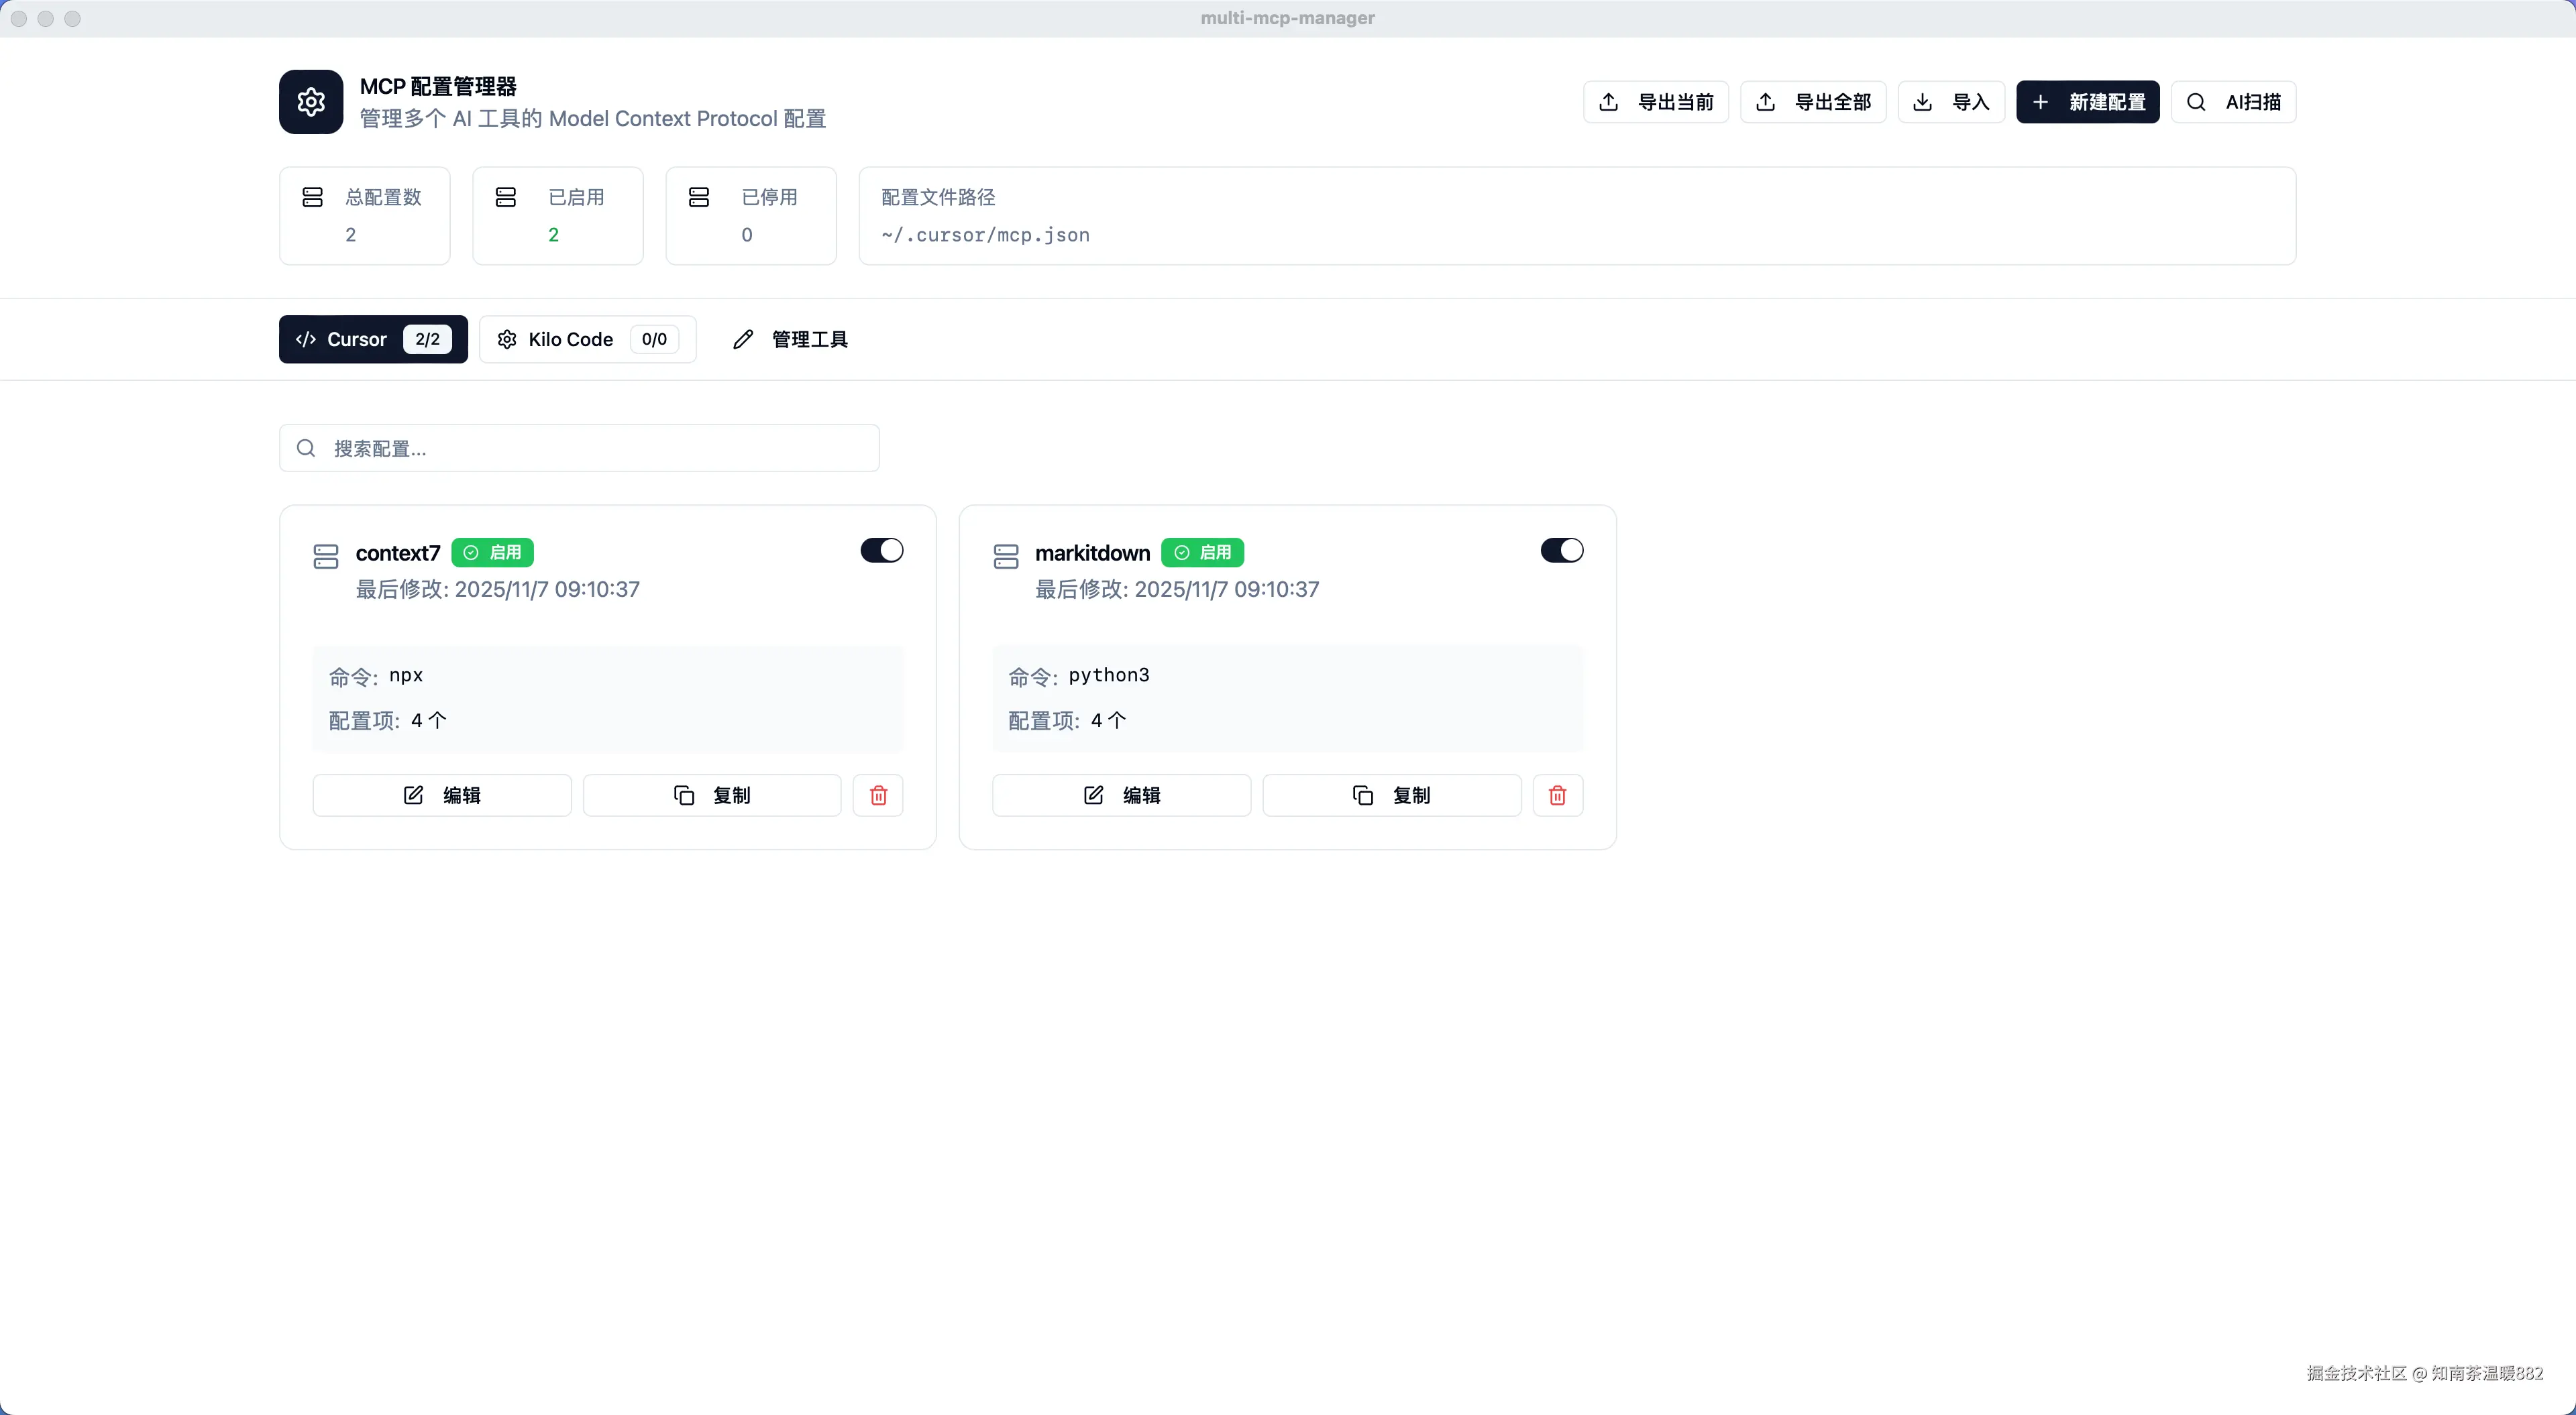Click the 新建配置 button

[x=2087, y=102]
